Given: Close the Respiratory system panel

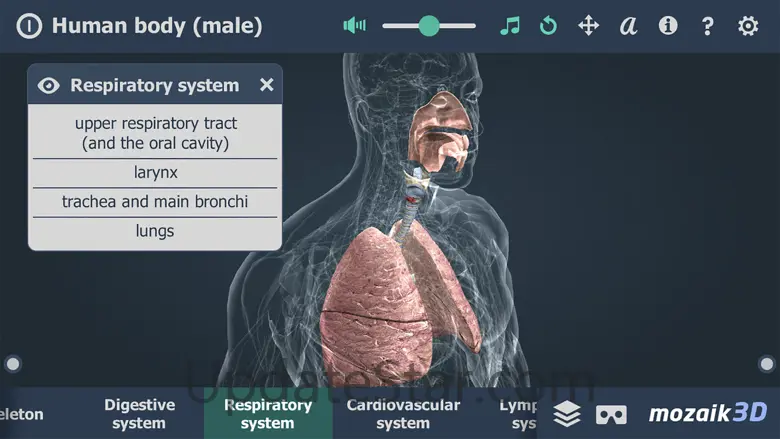Looking at the screenshot, I should tap(267, 85).
